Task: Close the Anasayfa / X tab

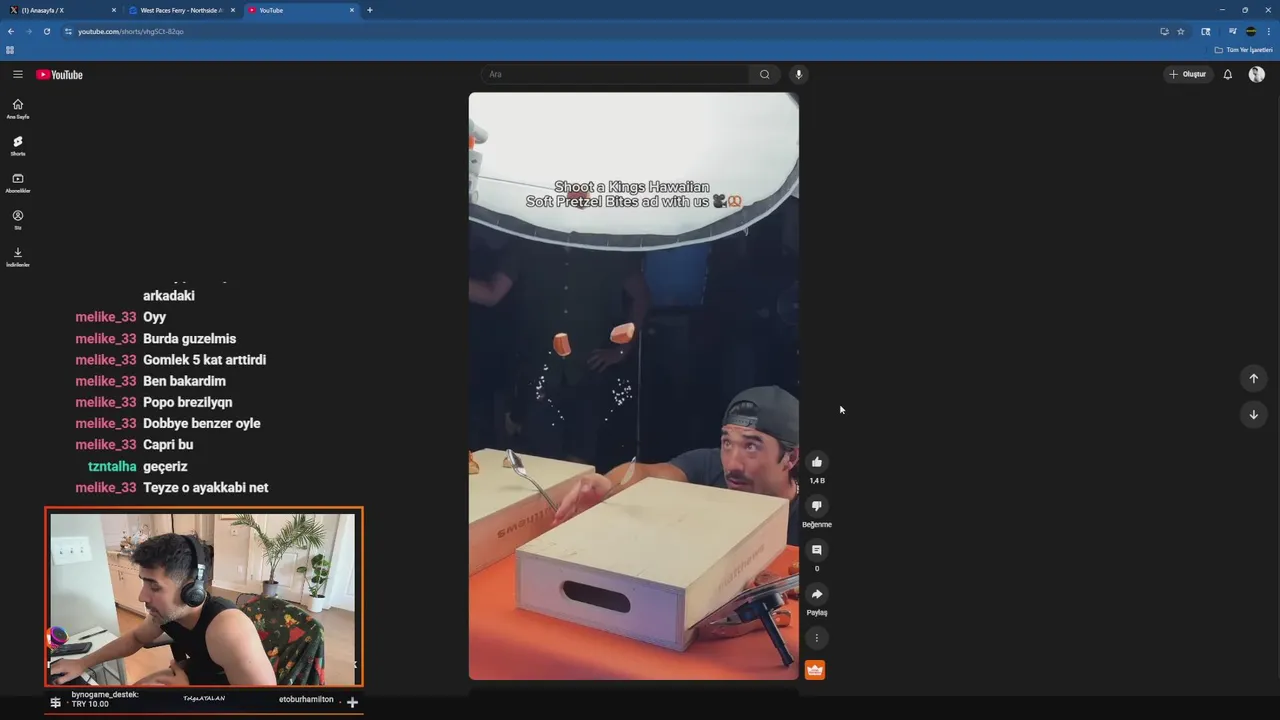Action: point(114,10)
